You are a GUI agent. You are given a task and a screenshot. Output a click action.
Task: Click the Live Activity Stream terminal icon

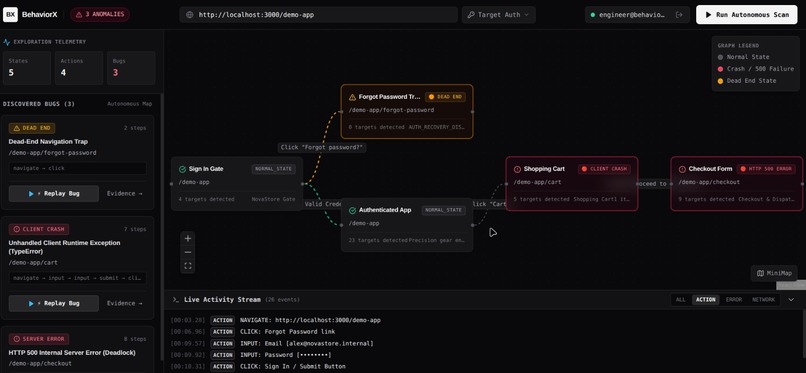(x=176, y=300)
